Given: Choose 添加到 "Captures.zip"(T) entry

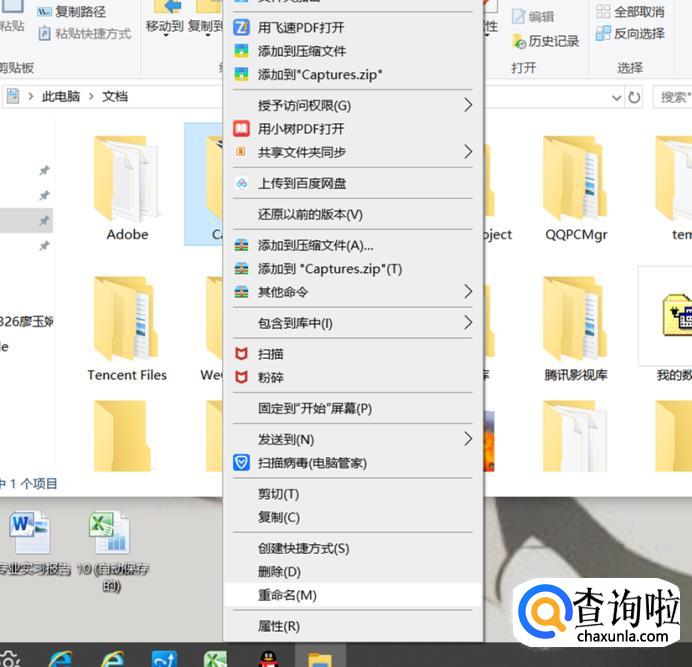Looking at the screenshot, I should (353, 268).
